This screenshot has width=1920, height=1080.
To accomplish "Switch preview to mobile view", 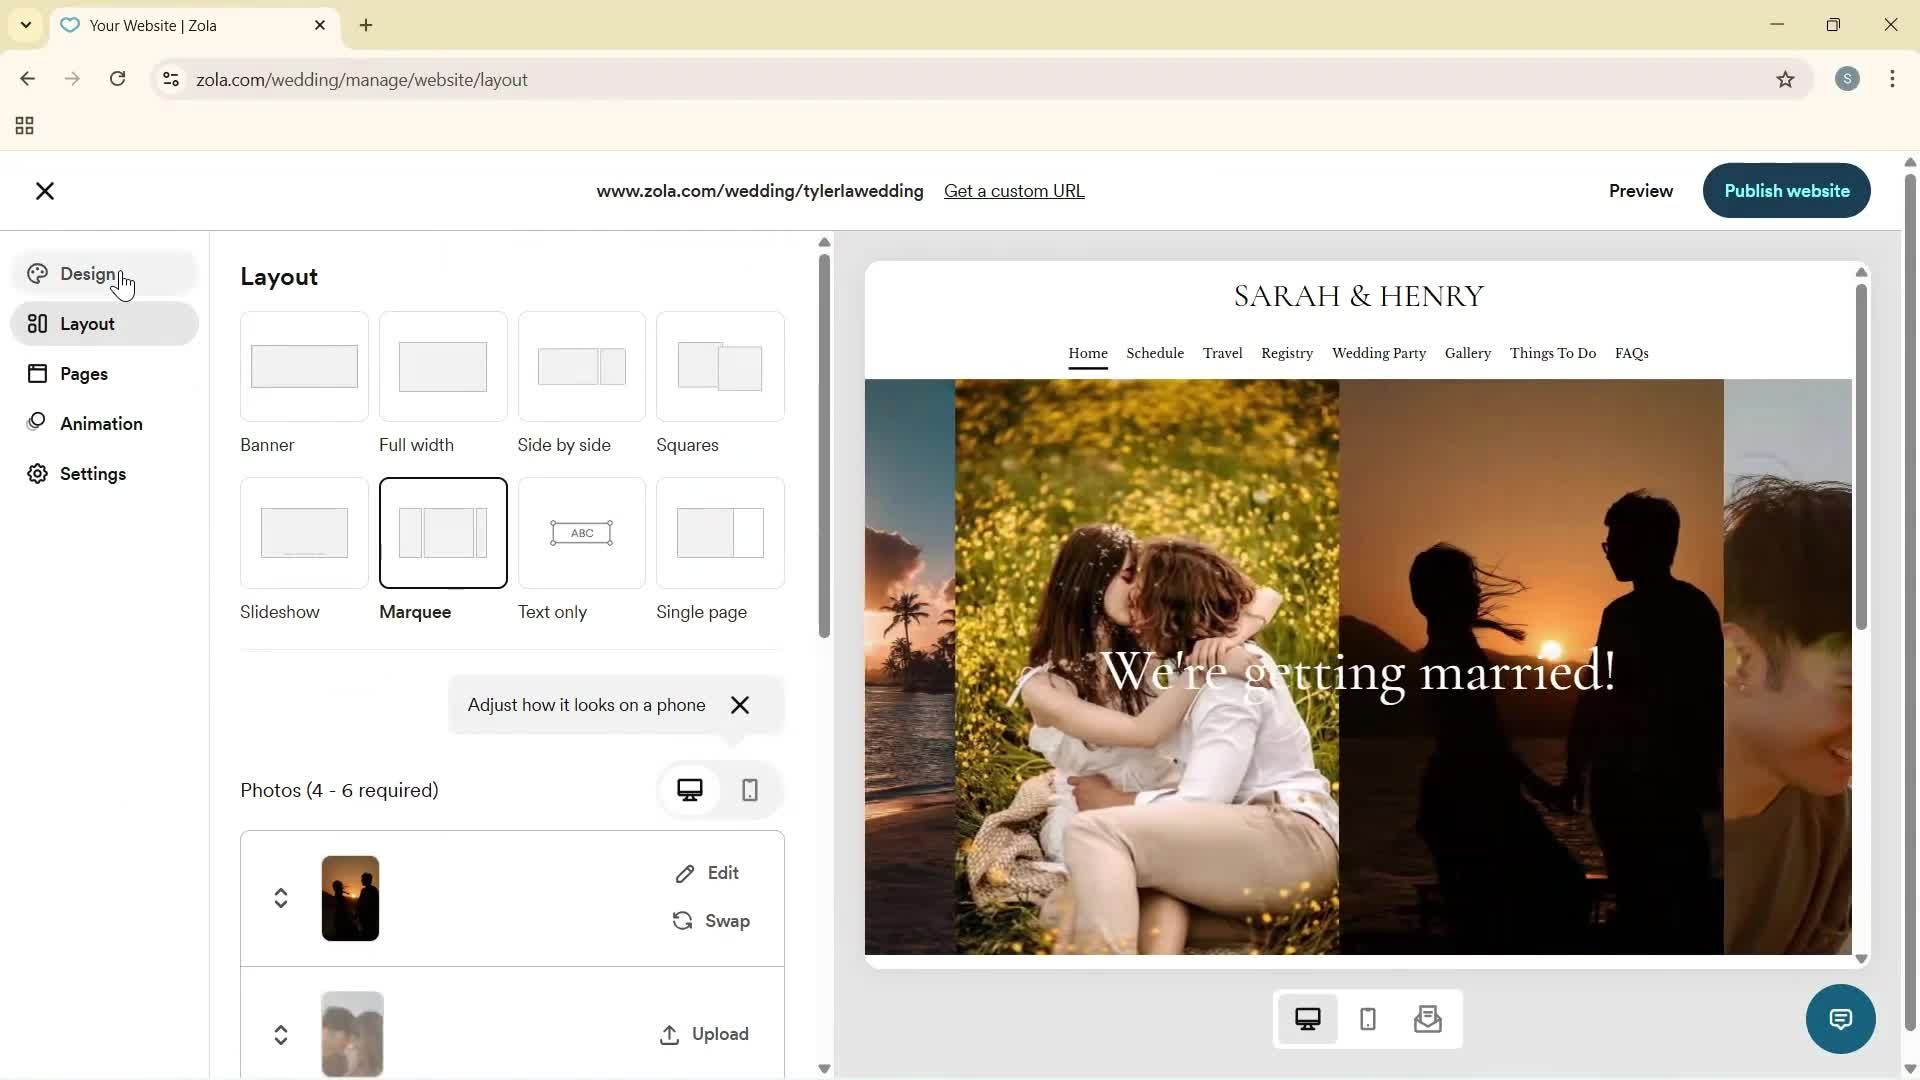I will tap(1367, 1019).
